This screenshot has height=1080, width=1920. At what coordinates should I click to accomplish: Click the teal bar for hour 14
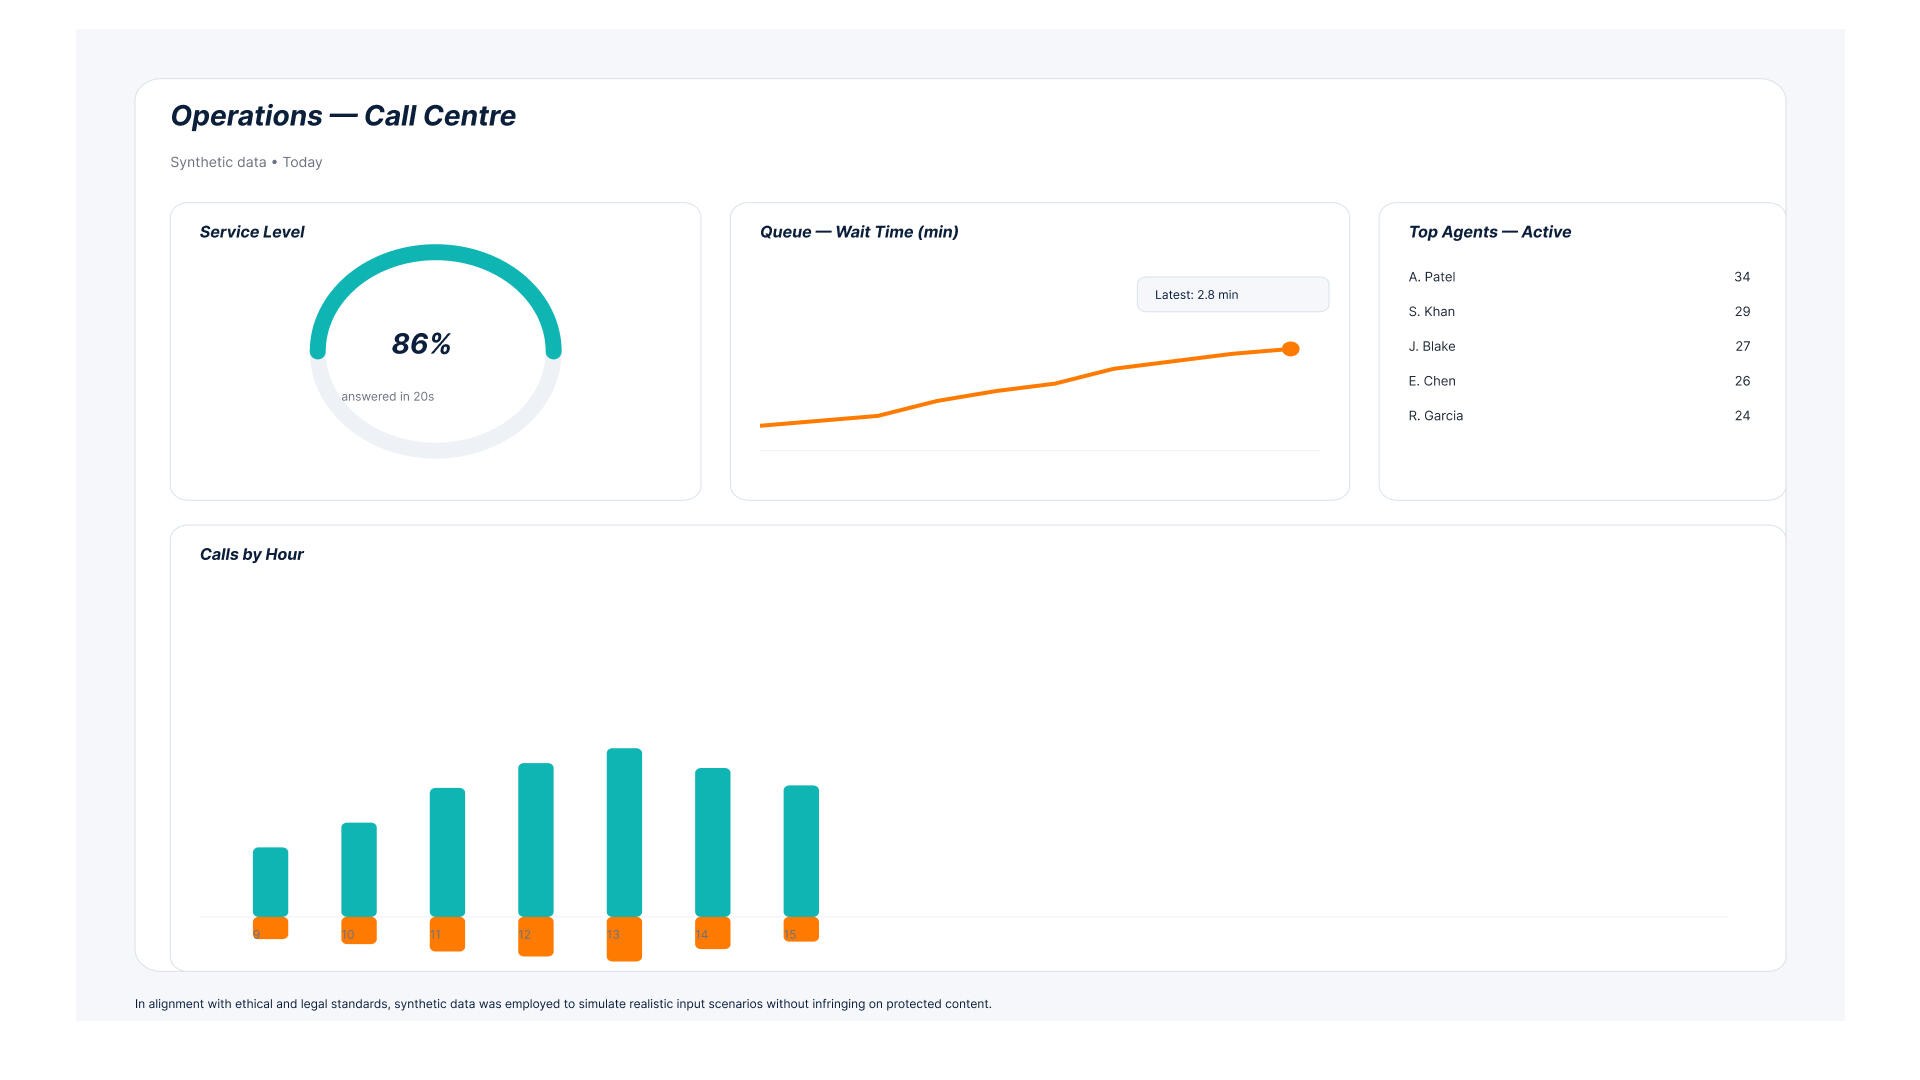pos(713,842)
